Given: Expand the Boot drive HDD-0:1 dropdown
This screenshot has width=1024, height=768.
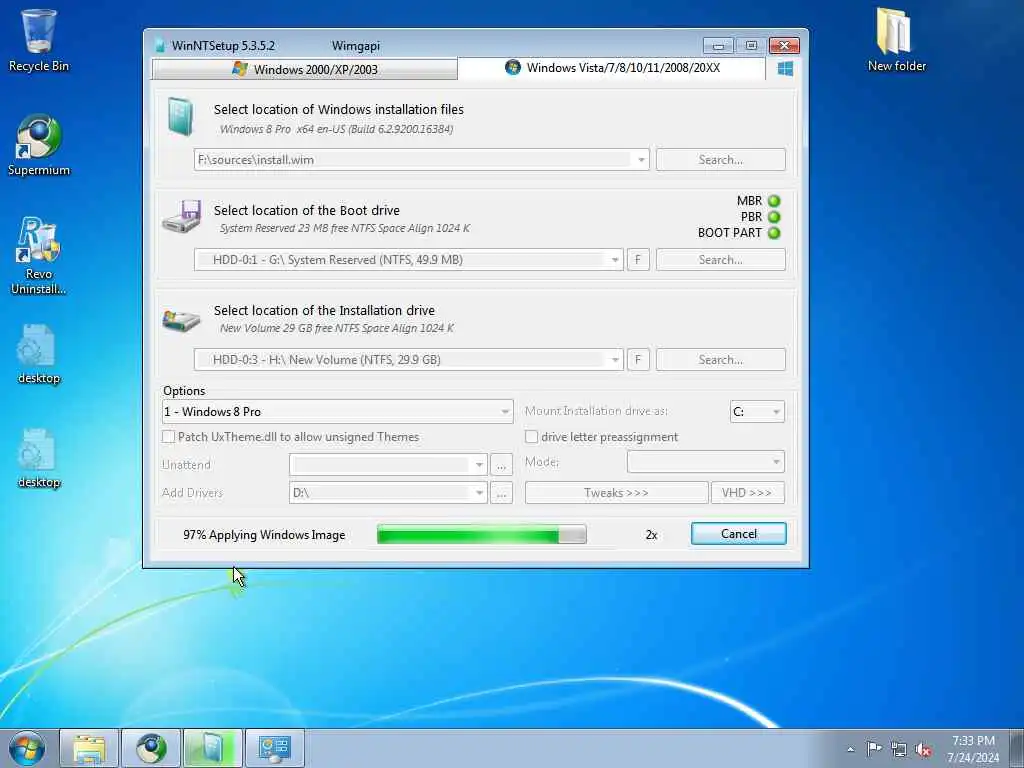Looking at the screenshot, I should click(x=615, y=260).
